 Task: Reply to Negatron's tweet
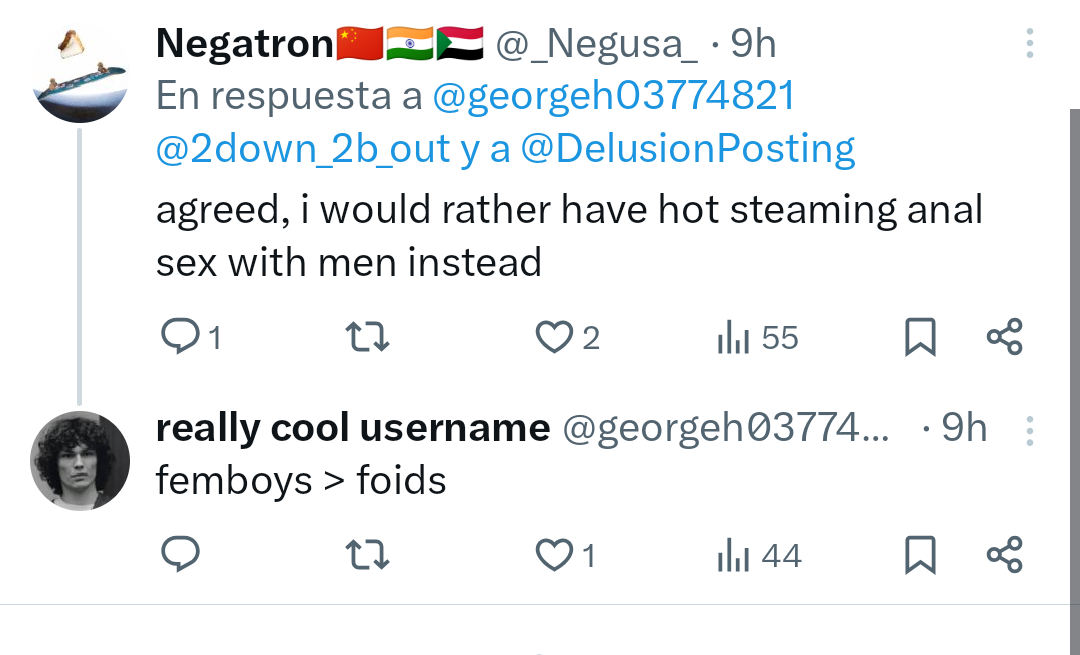[180, 338]
